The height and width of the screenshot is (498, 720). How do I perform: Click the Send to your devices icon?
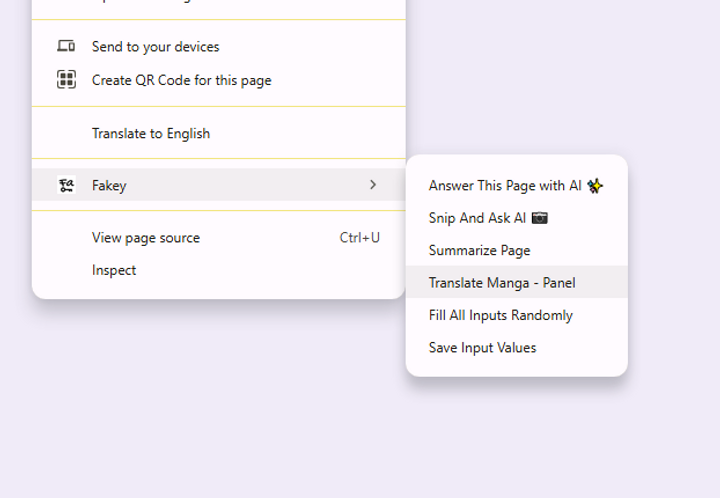click(66, 46)
